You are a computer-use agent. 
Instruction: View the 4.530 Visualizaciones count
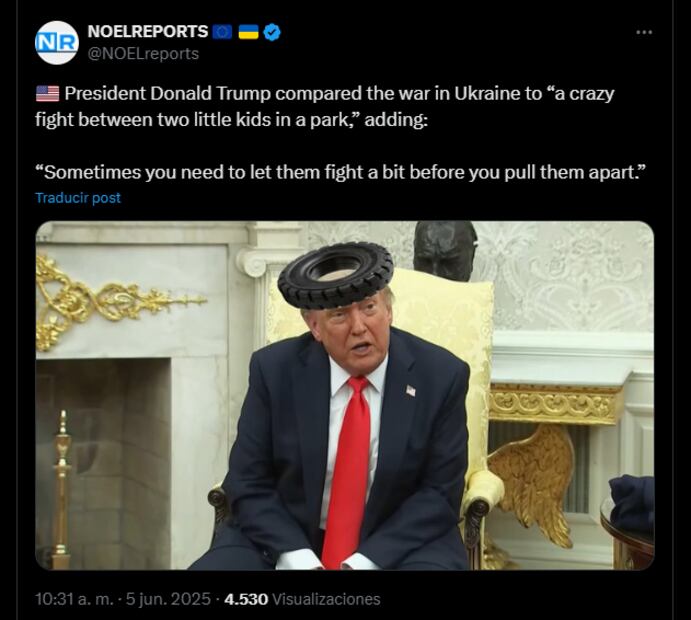302,599
